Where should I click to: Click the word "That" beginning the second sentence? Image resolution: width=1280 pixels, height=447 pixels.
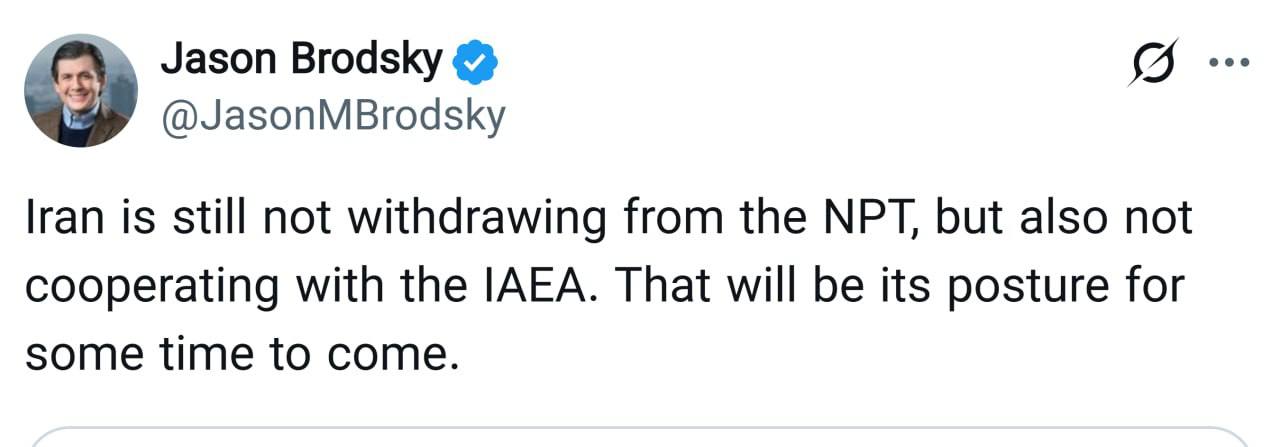[x=657, y=288]
